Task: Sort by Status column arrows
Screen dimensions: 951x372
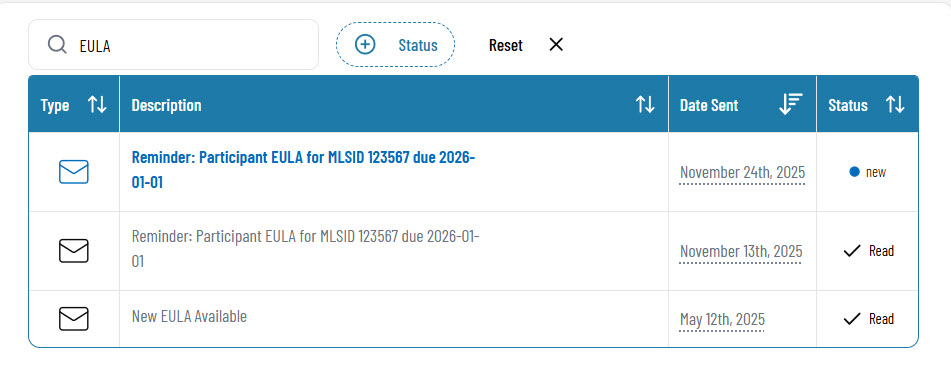Action: coord(895,104)
